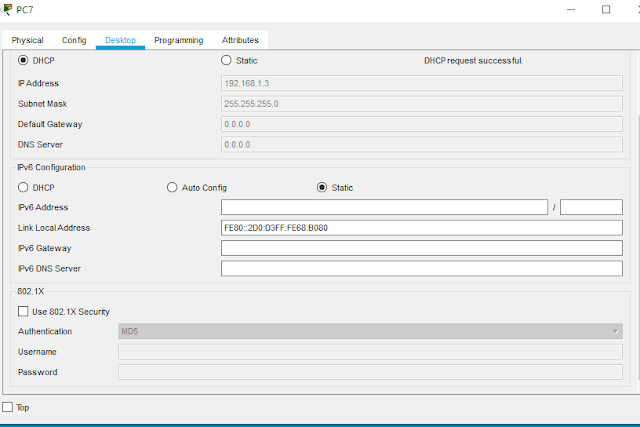
Task: Click the 802.1X Password field
Action: [x=370, y=372]
